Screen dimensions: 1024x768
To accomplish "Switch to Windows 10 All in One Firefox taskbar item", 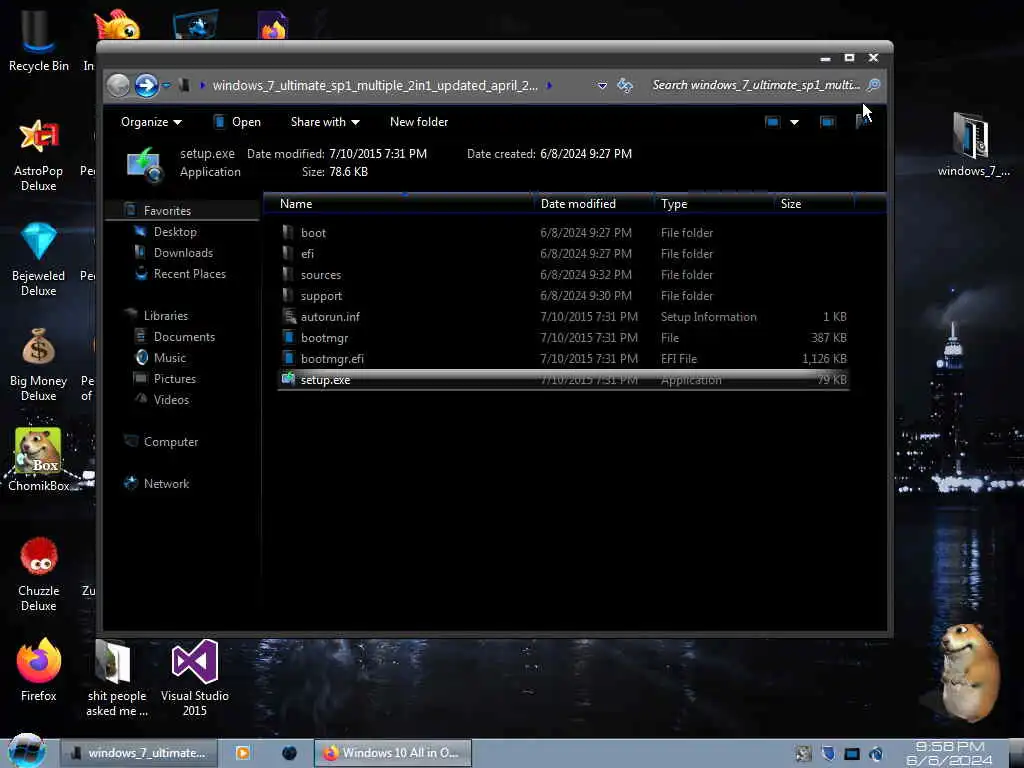I will [x=392, y=753].
